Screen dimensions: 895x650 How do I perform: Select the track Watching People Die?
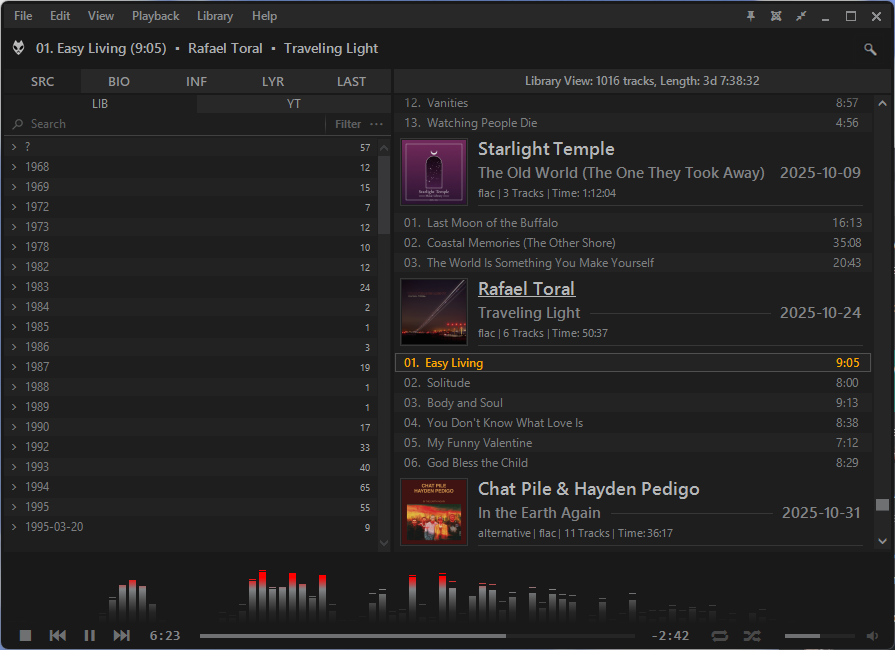click(x=632, y=123)
